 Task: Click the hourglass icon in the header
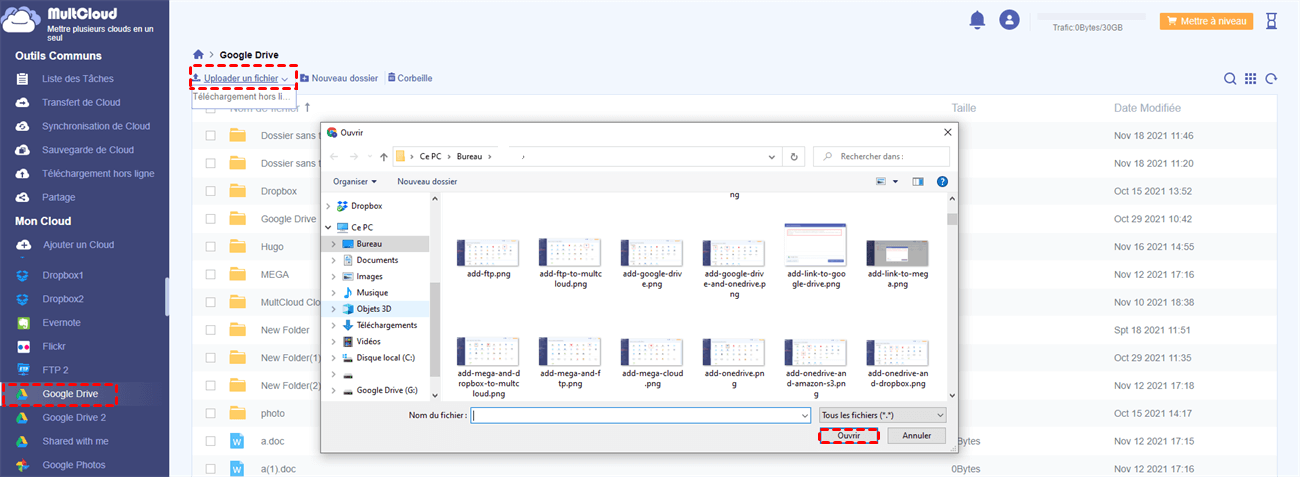(1271, 20)
